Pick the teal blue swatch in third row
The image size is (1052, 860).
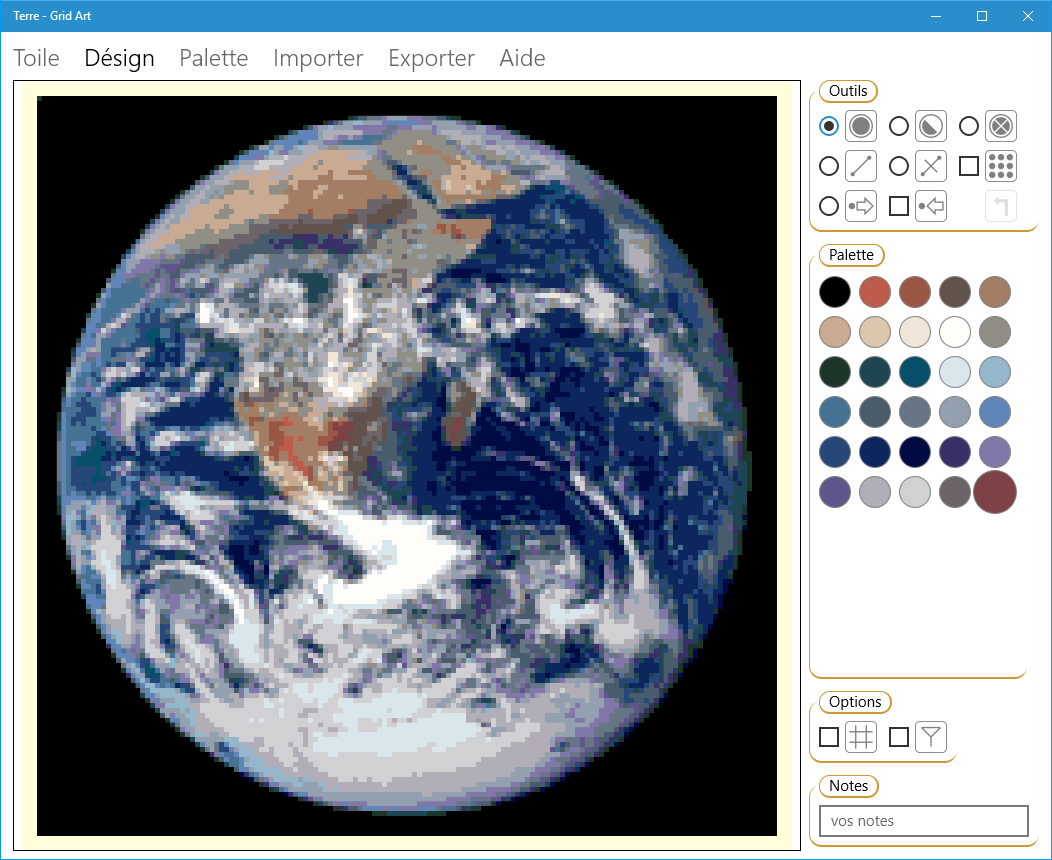click(x=914, y=372)
